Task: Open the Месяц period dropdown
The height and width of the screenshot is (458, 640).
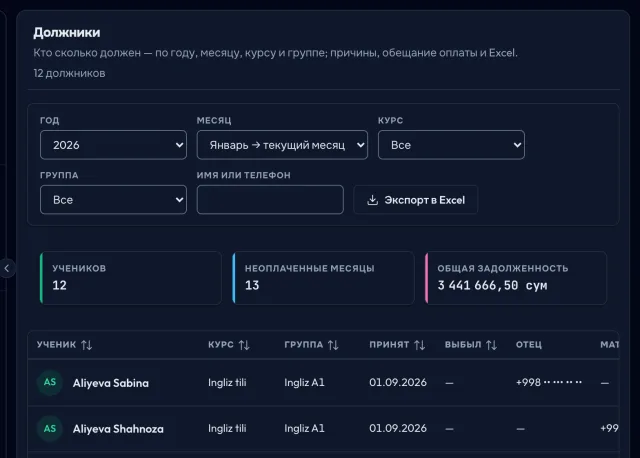Action: (282, 145)
